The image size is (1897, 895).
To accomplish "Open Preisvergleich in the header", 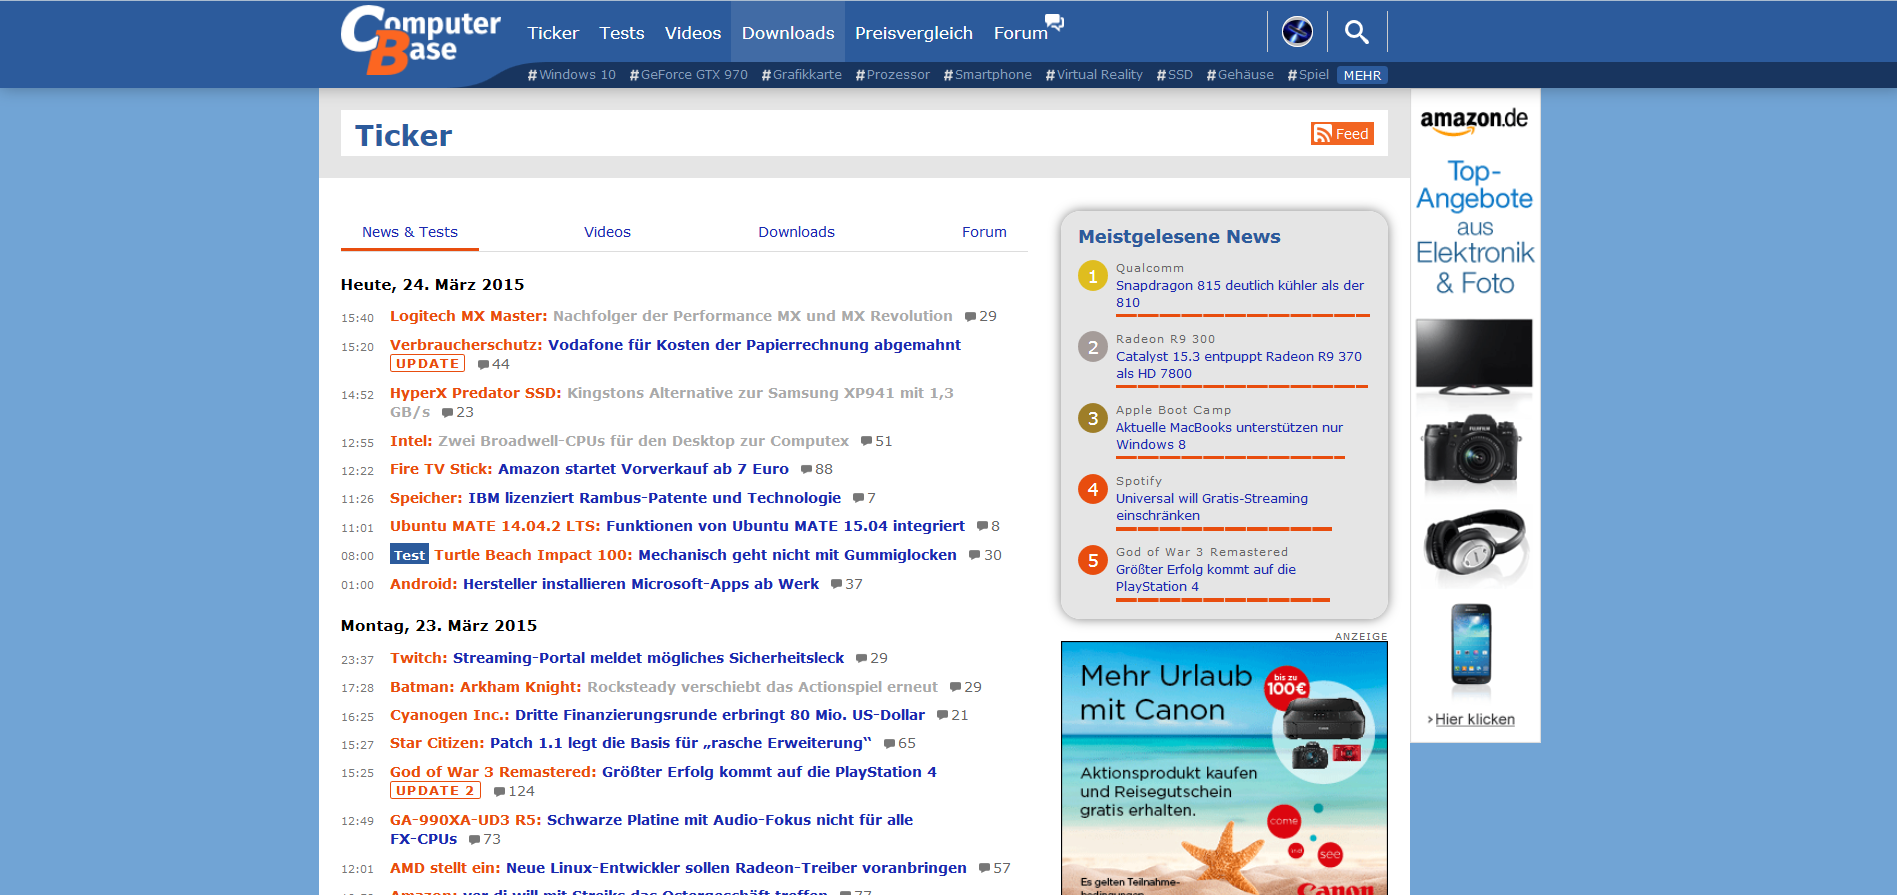I will (914, 33).
